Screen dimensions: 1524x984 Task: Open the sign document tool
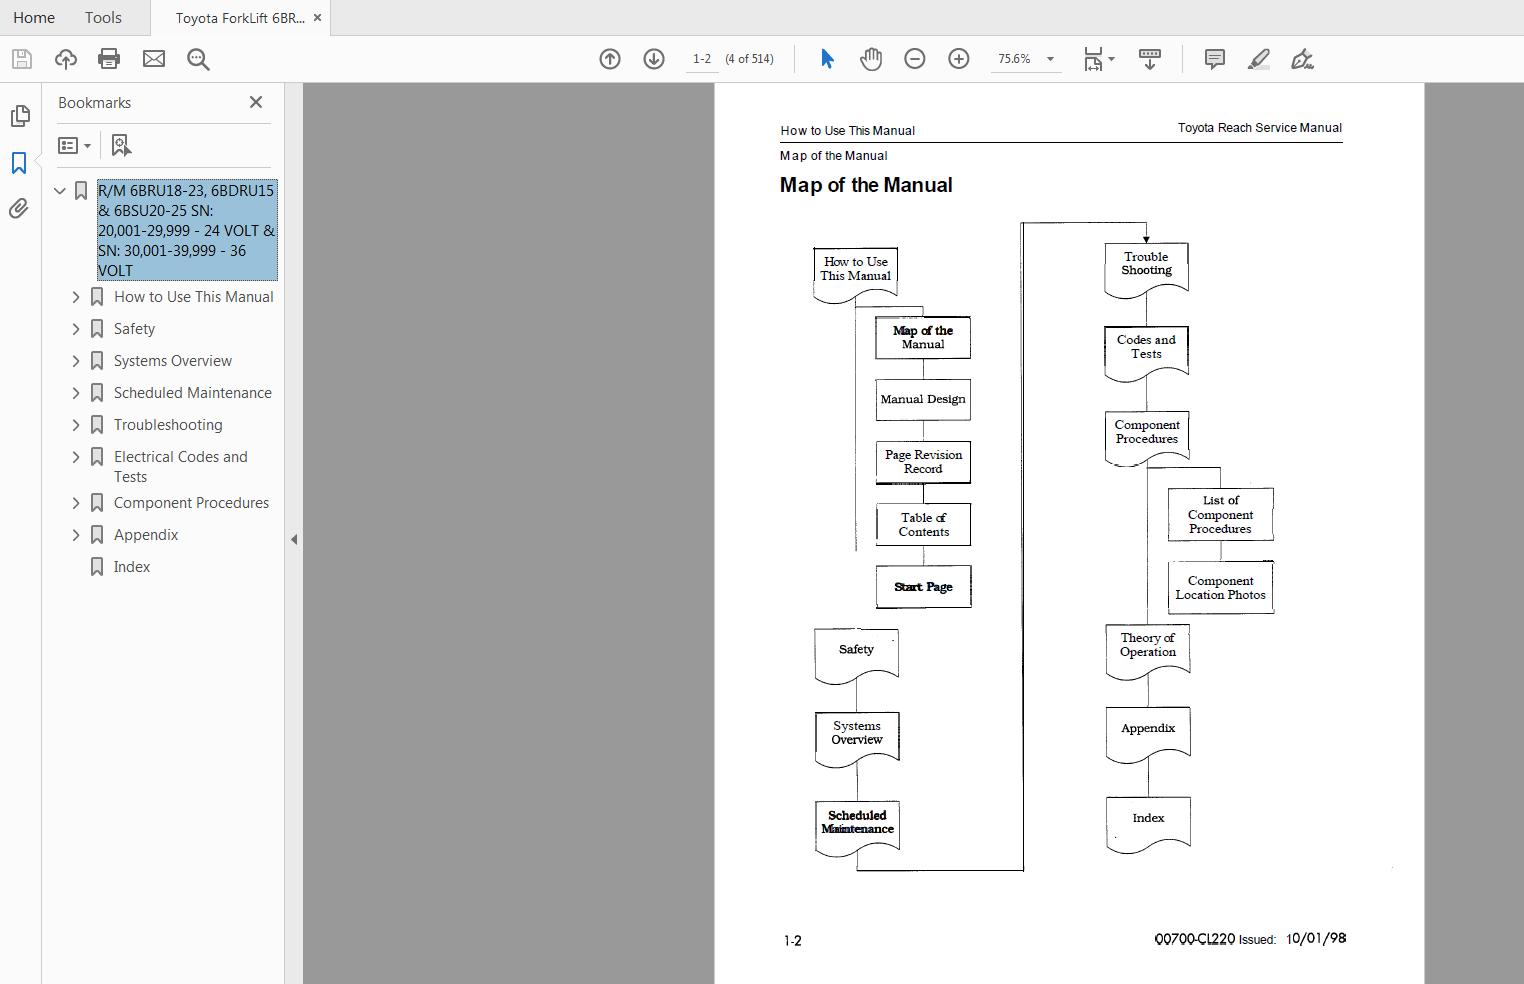(x=1302, y=59)
